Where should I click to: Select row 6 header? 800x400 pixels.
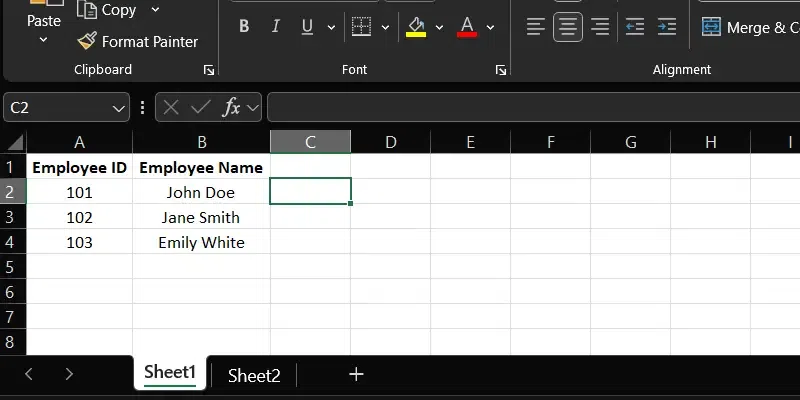[x=13, y=291]
